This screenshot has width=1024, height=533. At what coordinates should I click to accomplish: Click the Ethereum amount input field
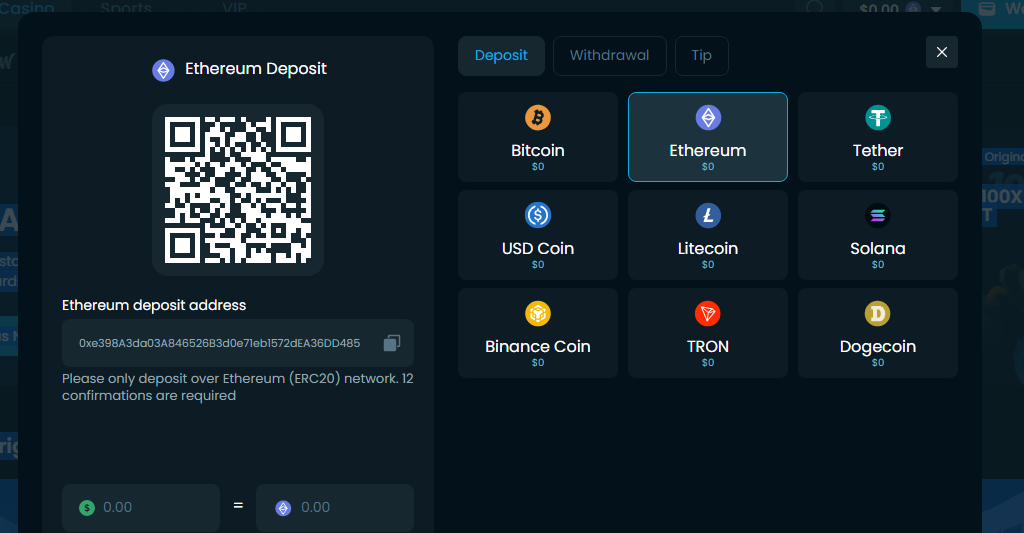point(345,507)
